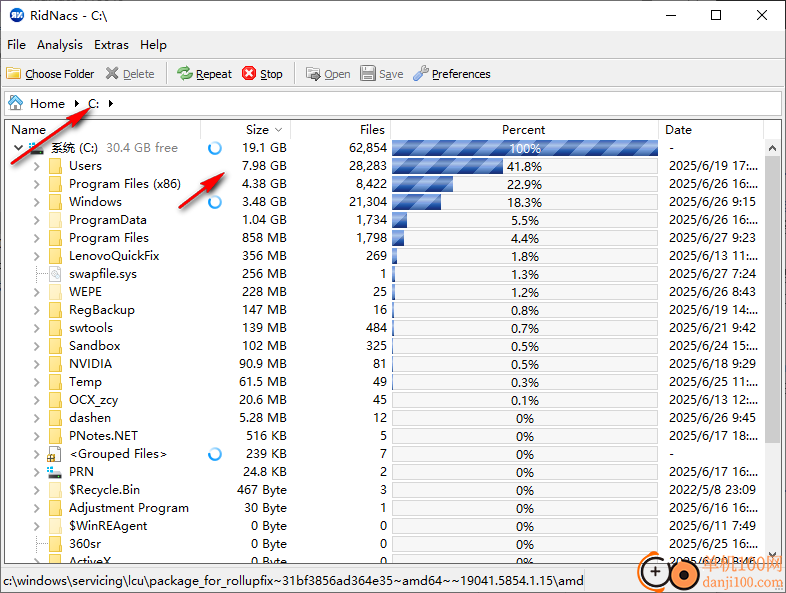Viewport: 786px width, 593px height.
Task: Click the Repeat button label
Action: pos(214,74)
